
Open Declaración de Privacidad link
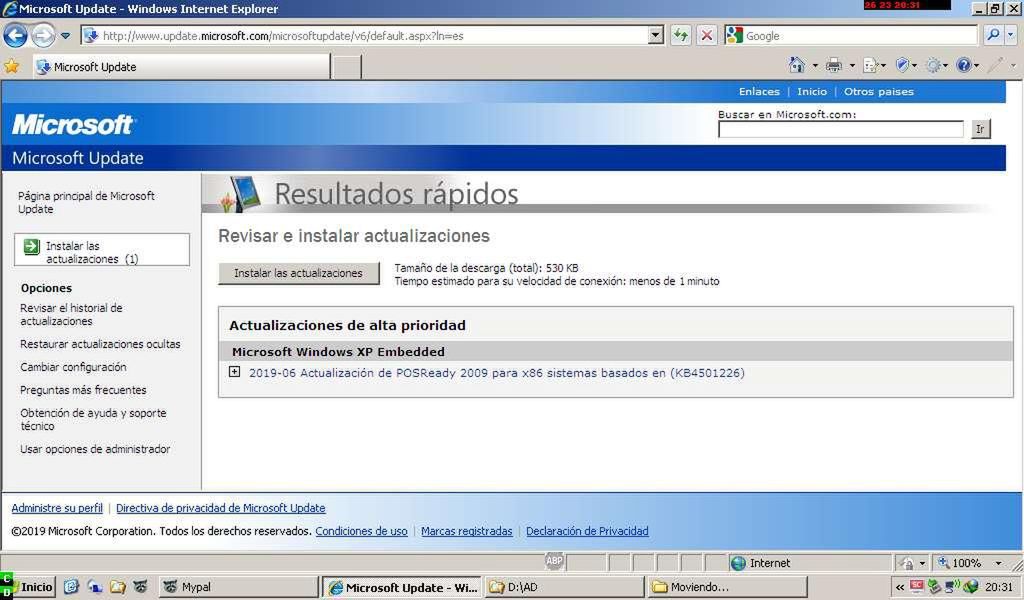pos(587,531)
